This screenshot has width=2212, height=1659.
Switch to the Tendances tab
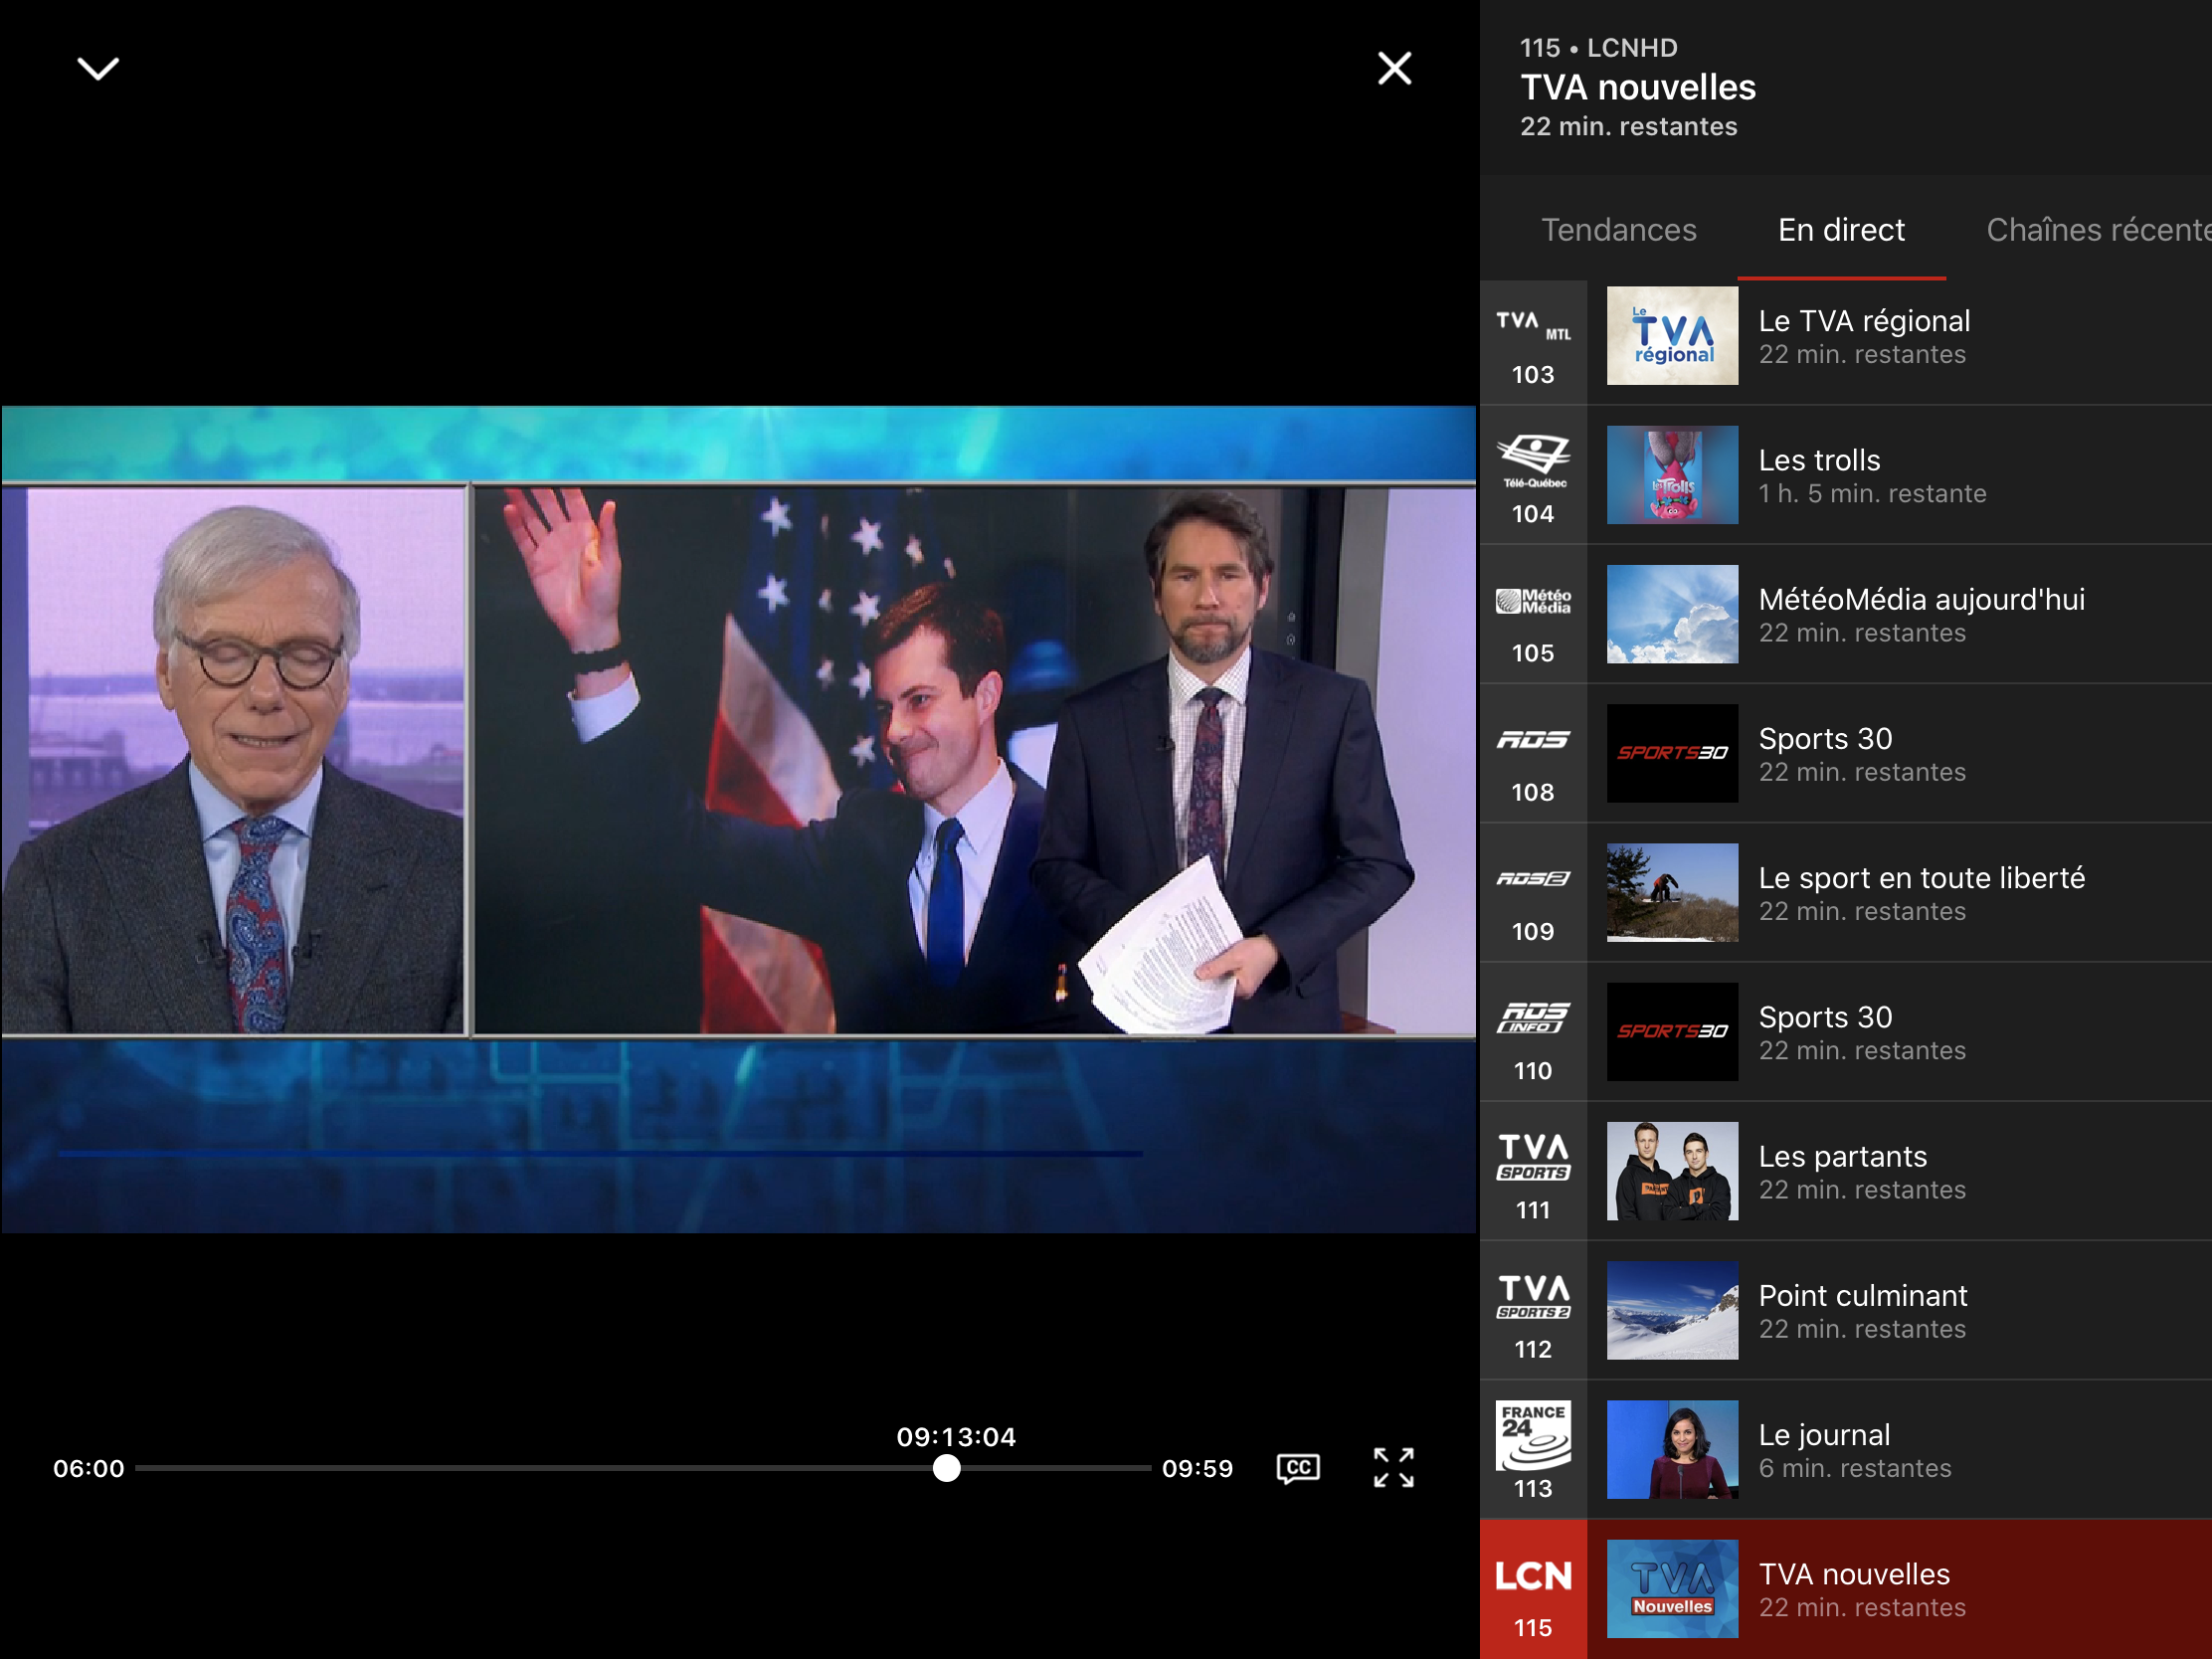(1618, 230)
